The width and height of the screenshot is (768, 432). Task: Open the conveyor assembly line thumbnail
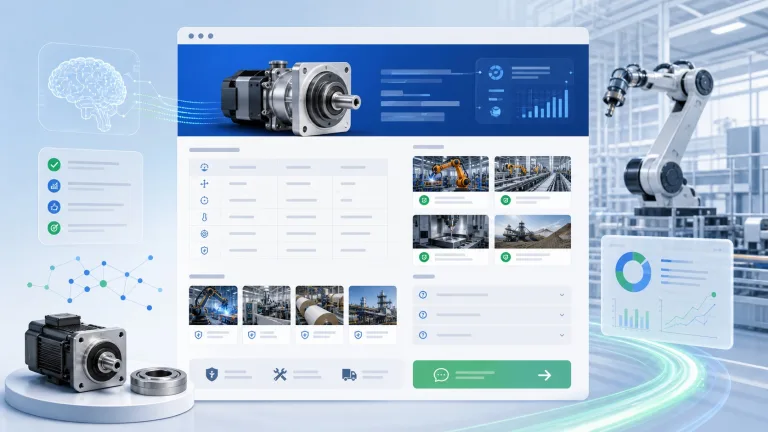(x=532, y=174)
